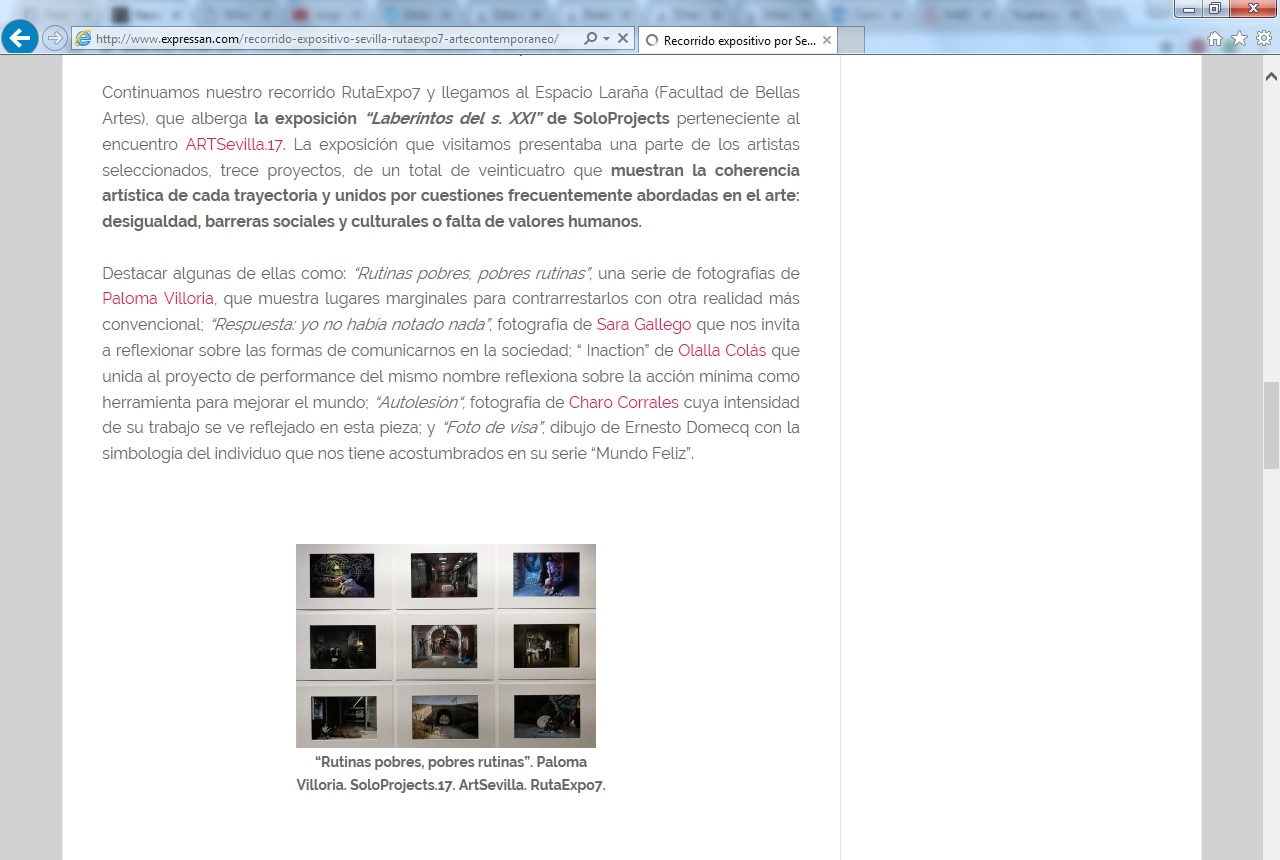1280x860 pixels.
Task: Open the Sara Gallego link
Action: click(643, 325)
